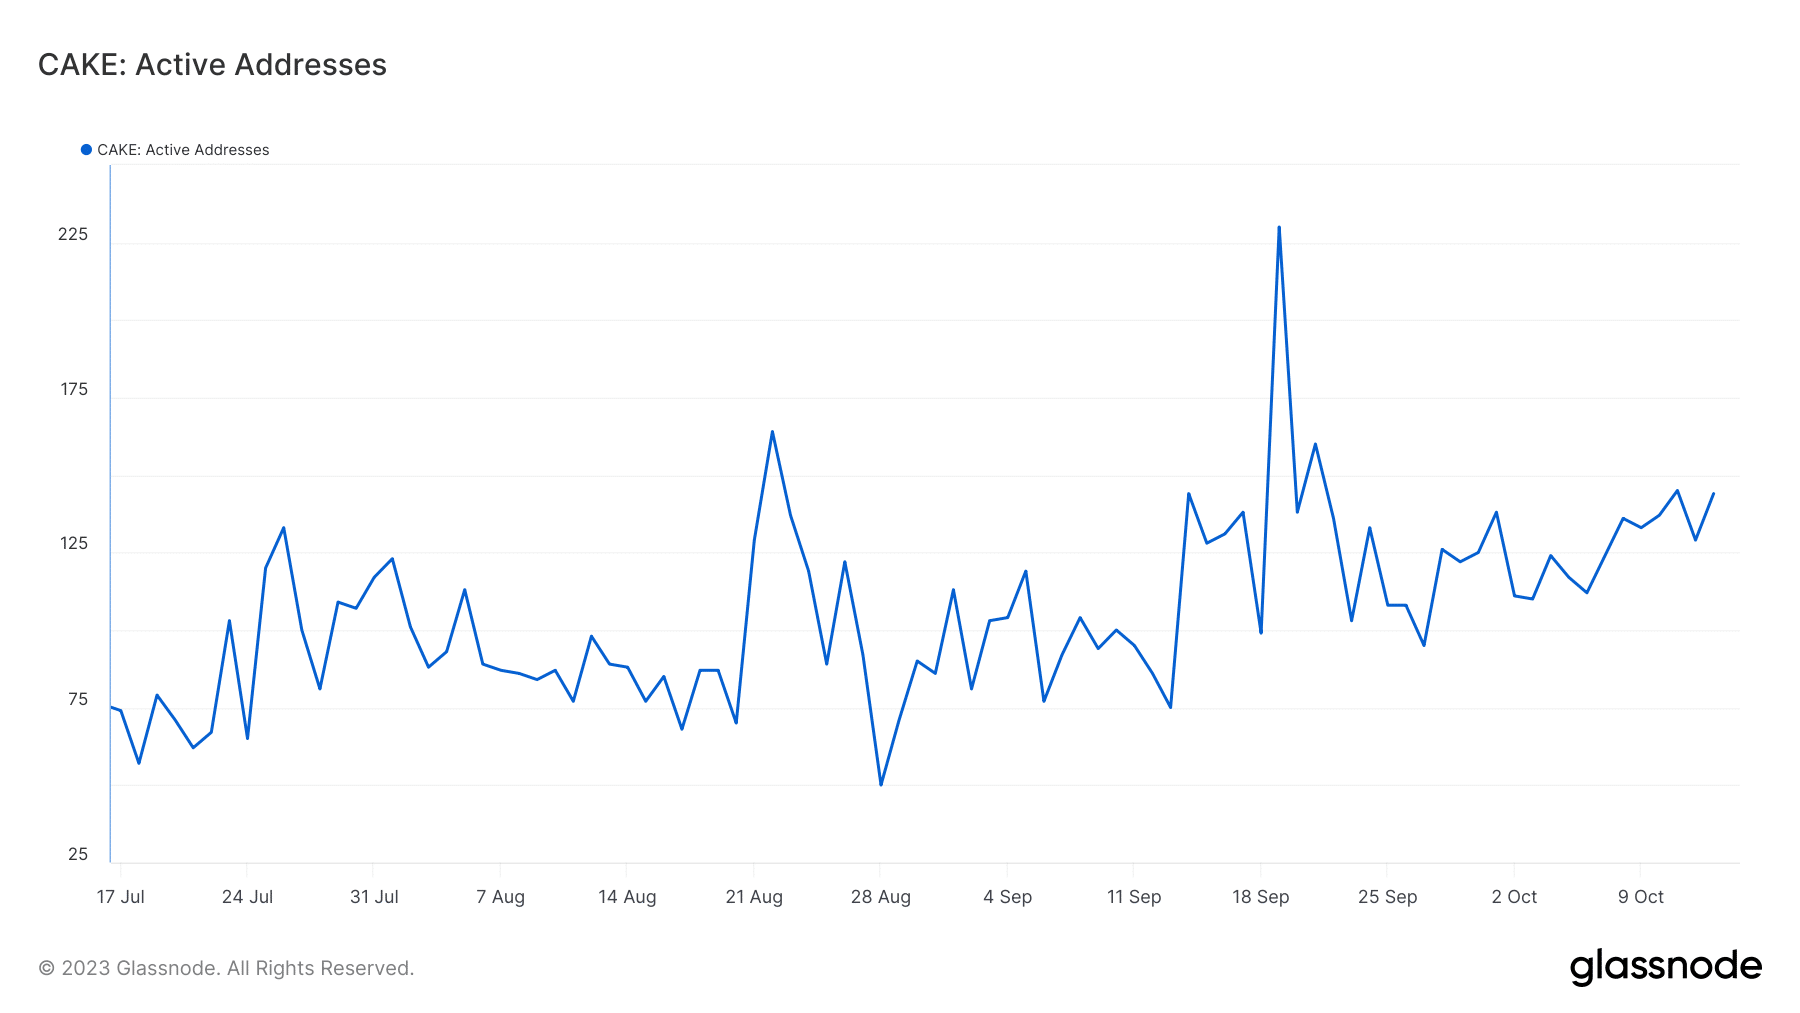
Task: Click the glassnode logo
Action: pos(1665,967)
